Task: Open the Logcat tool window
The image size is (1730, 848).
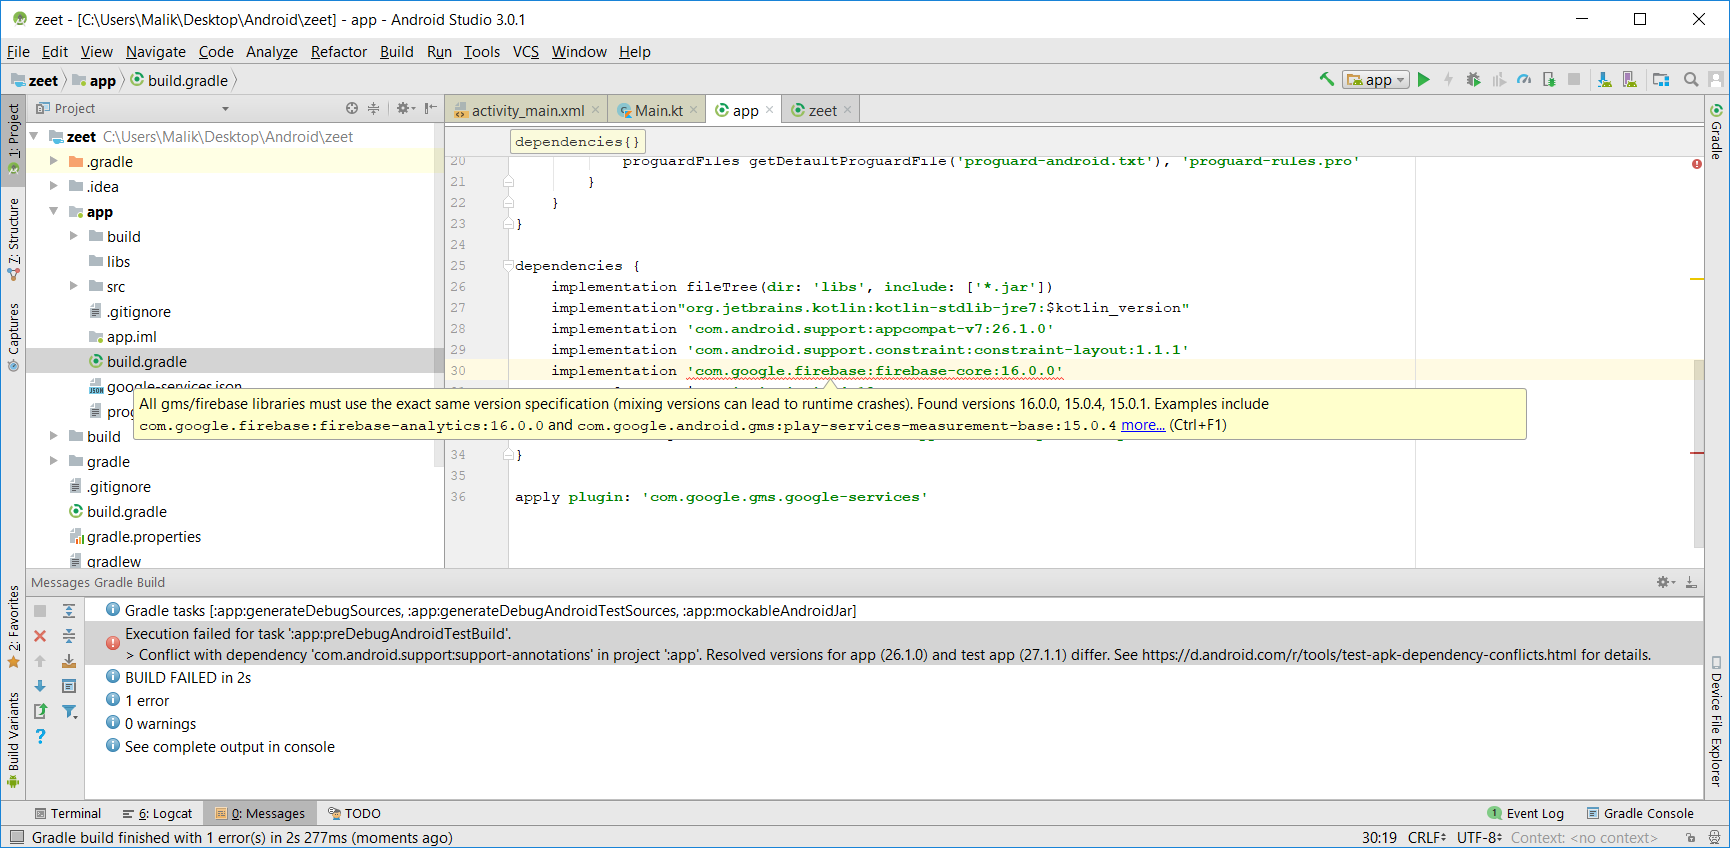Action: pos(157,813)
